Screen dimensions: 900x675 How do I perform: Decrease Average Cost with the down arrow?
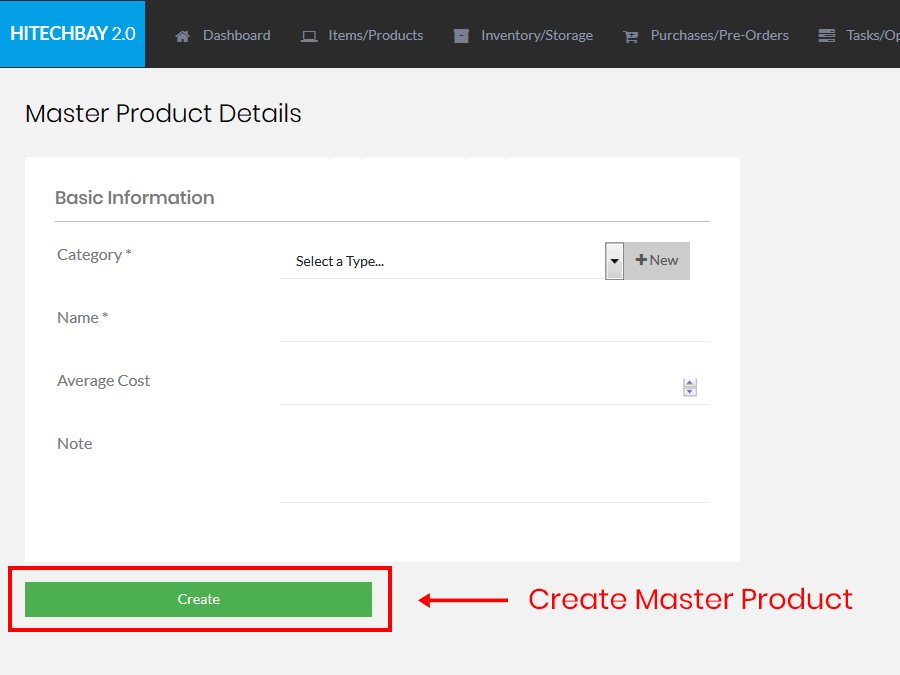pos(690,392)
